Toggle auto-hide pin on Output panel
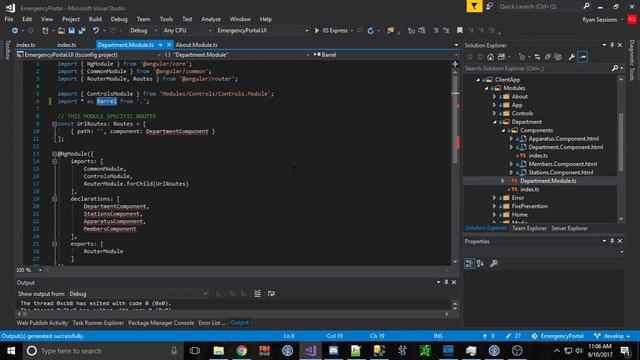This screenshot has width=640, height=360. [446, 282]
